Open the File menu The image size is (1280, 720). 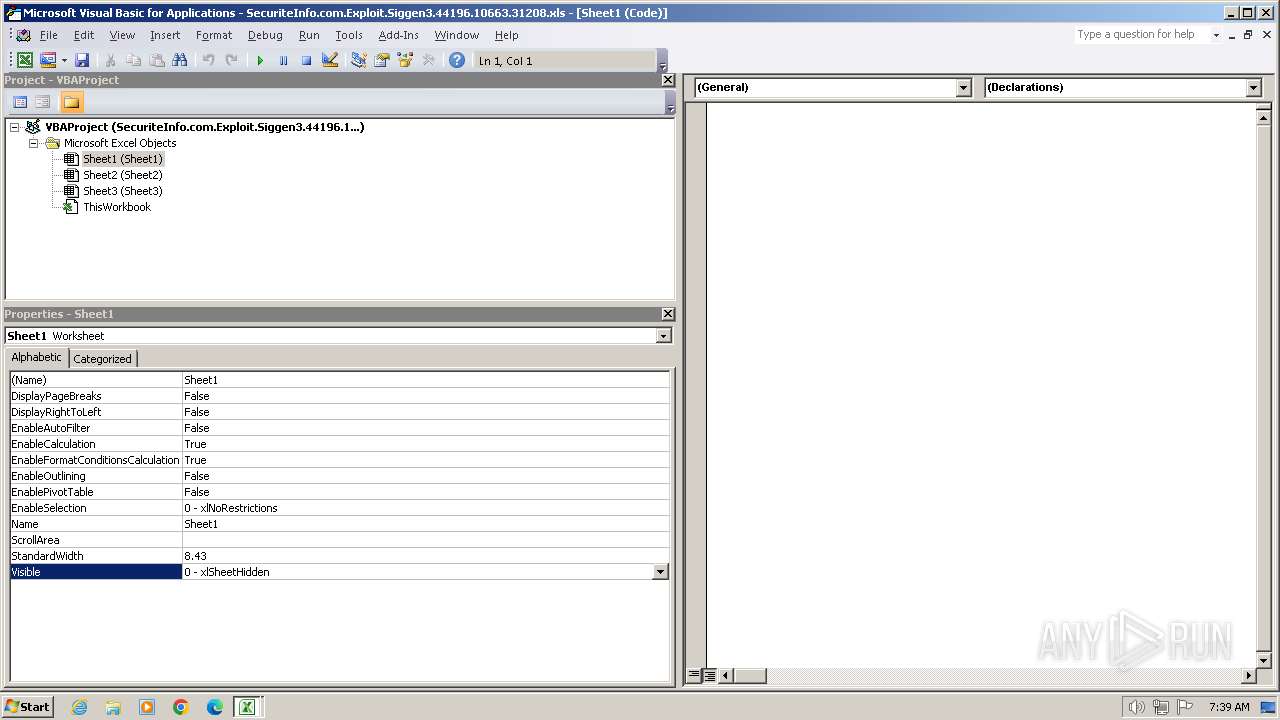(48, 35)
